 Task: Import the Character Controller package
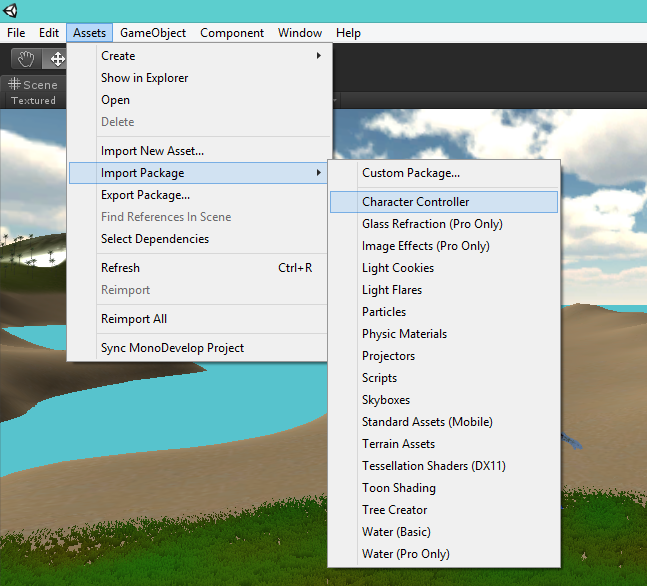pyautogui.click(x=444, y=202)
